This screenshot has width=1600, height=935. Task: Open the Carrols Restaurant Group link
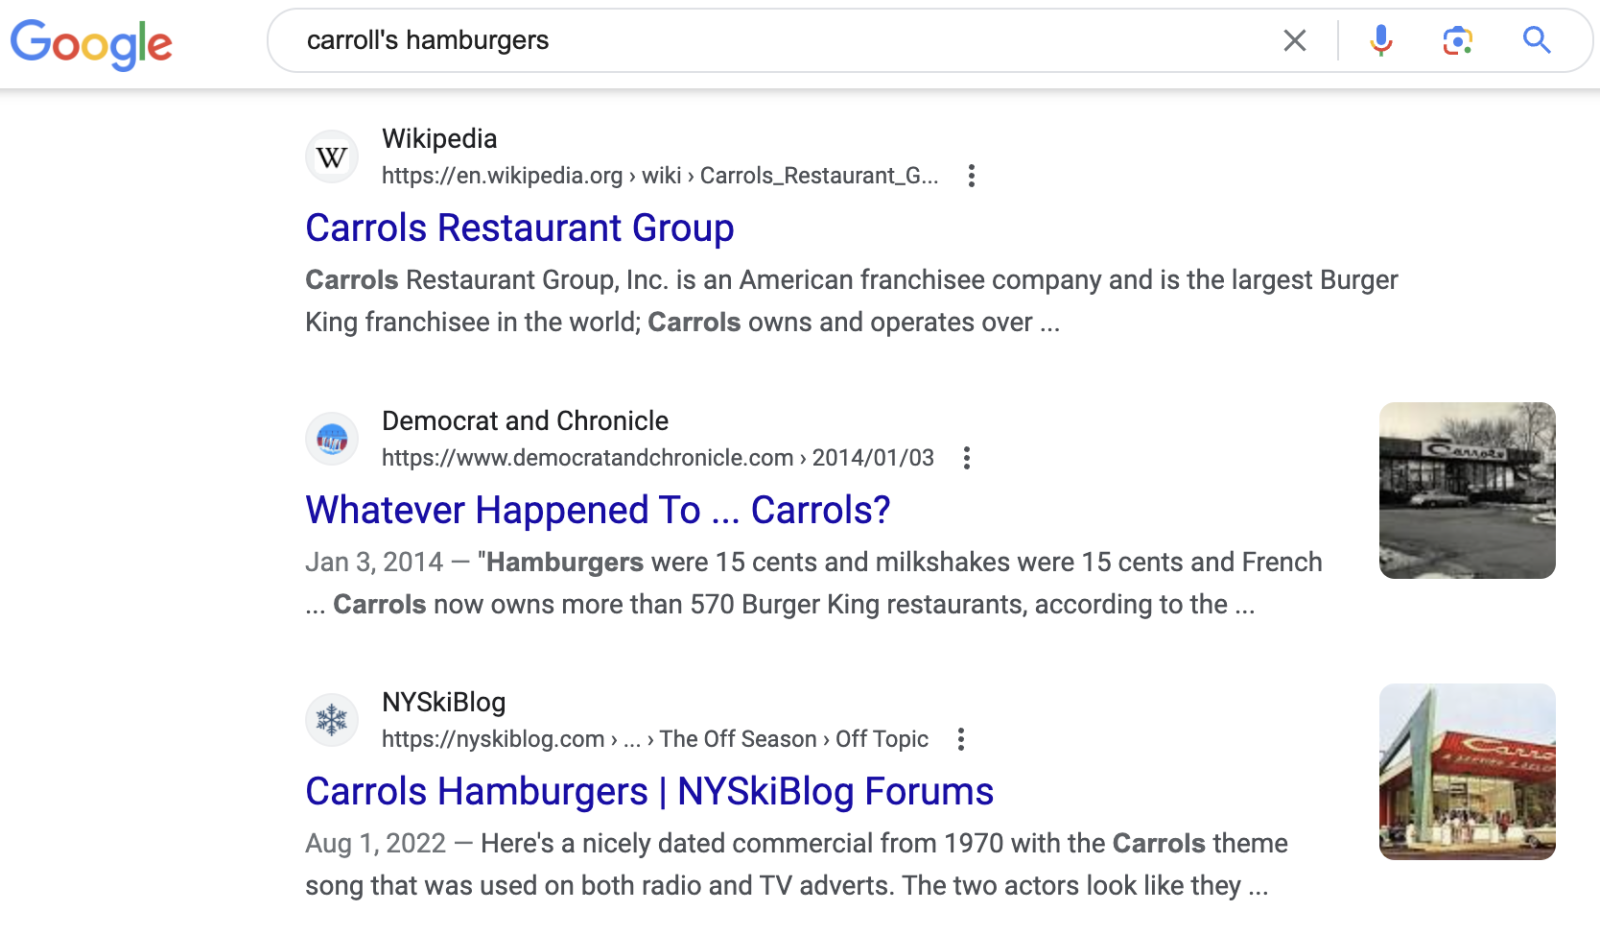point(519,228)
